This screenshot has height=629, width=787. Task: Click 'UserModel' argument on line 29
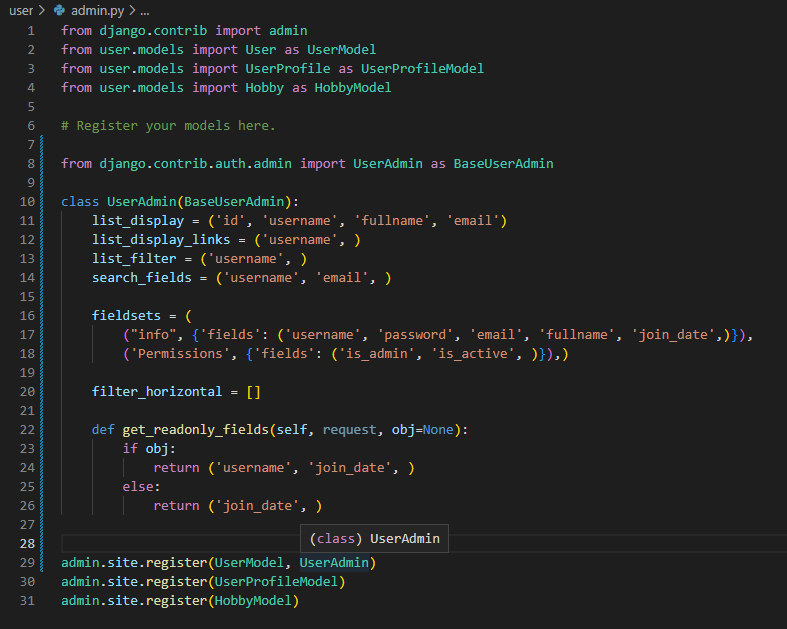click(249, 563)
